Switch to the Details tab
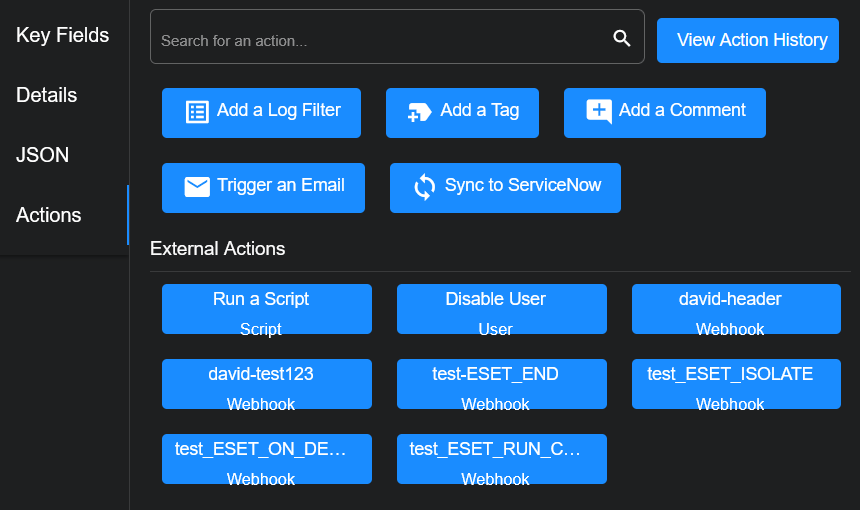The width and height of the screenshot is (860, 510). tap(47, 96)
